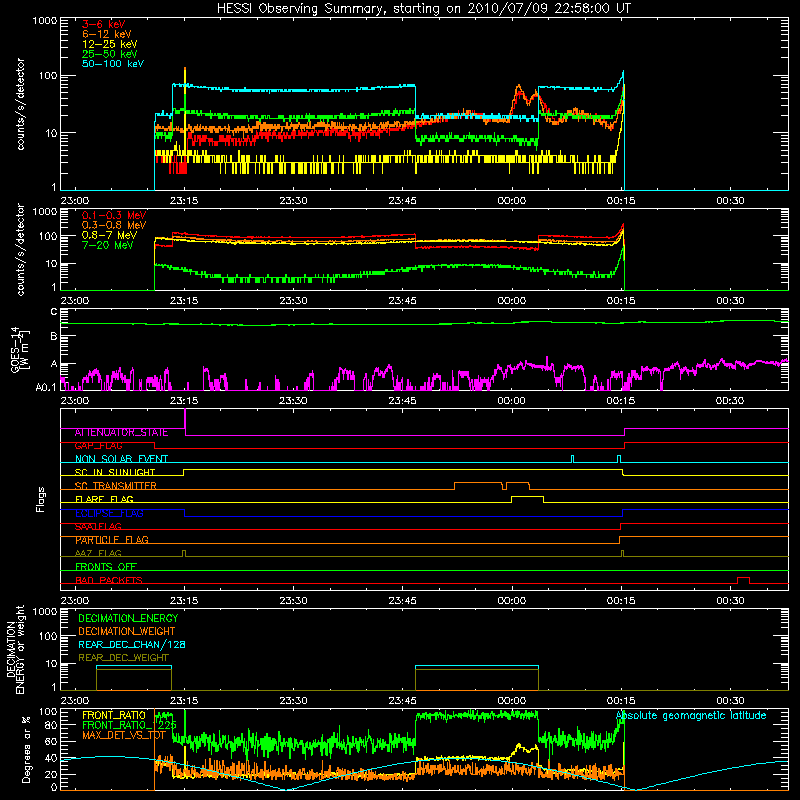Click the DECIMATION_ENERGY legend entry
The height and width of the screenshot is (800, 800).
128,618
